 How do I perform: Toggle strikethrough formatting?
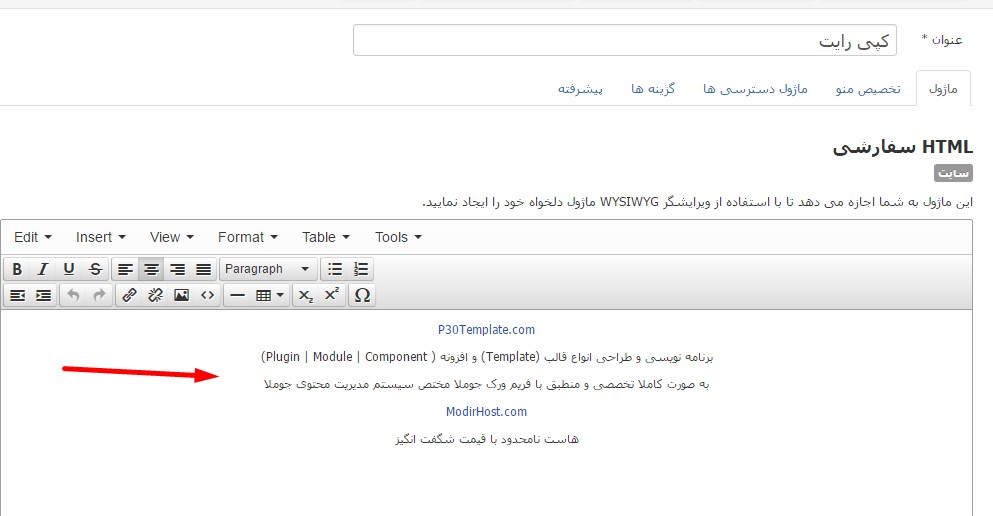[95, 269]
